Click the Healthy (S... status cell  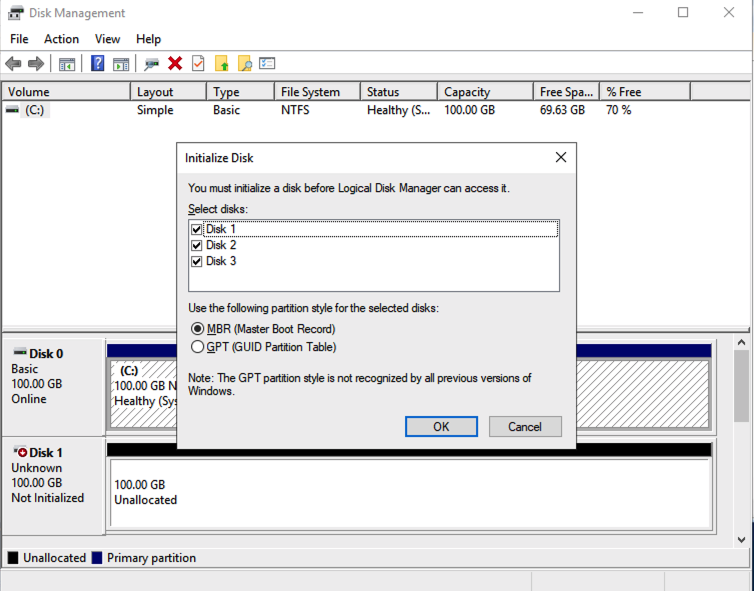click(x=398, y=110)
